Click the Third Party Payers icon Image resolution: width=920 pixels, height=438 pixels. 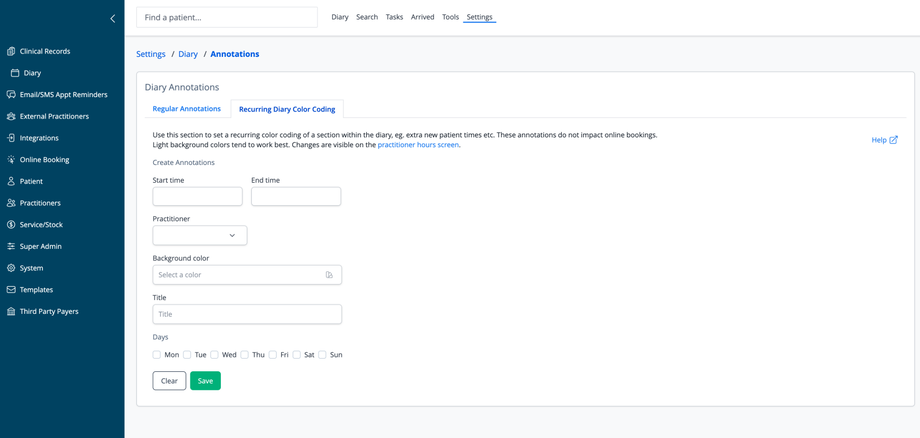point(11,312)
